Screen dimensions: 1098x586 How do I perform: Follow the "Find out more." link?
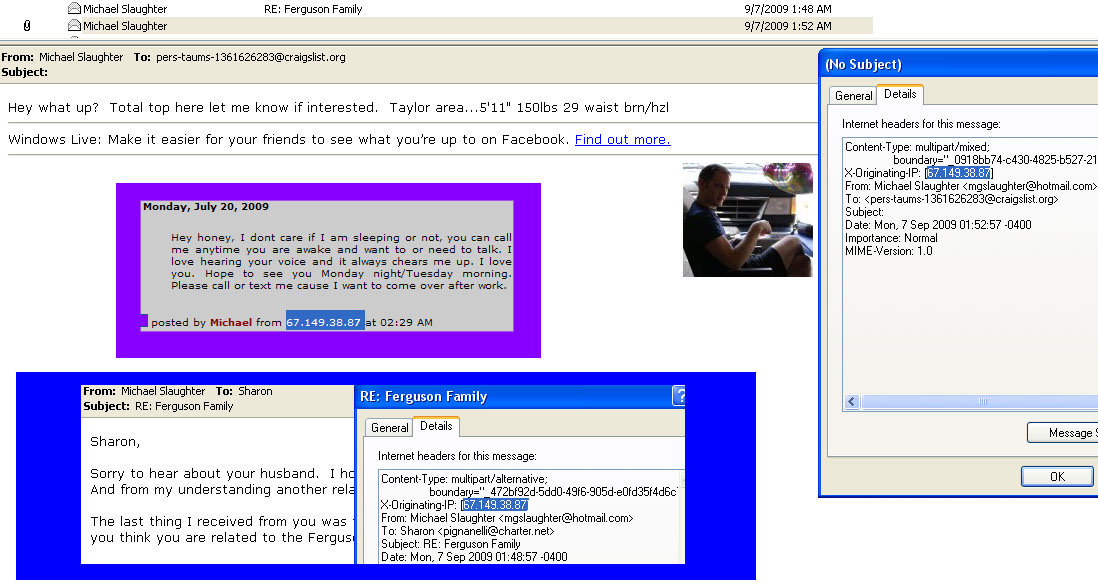(622, 140)
